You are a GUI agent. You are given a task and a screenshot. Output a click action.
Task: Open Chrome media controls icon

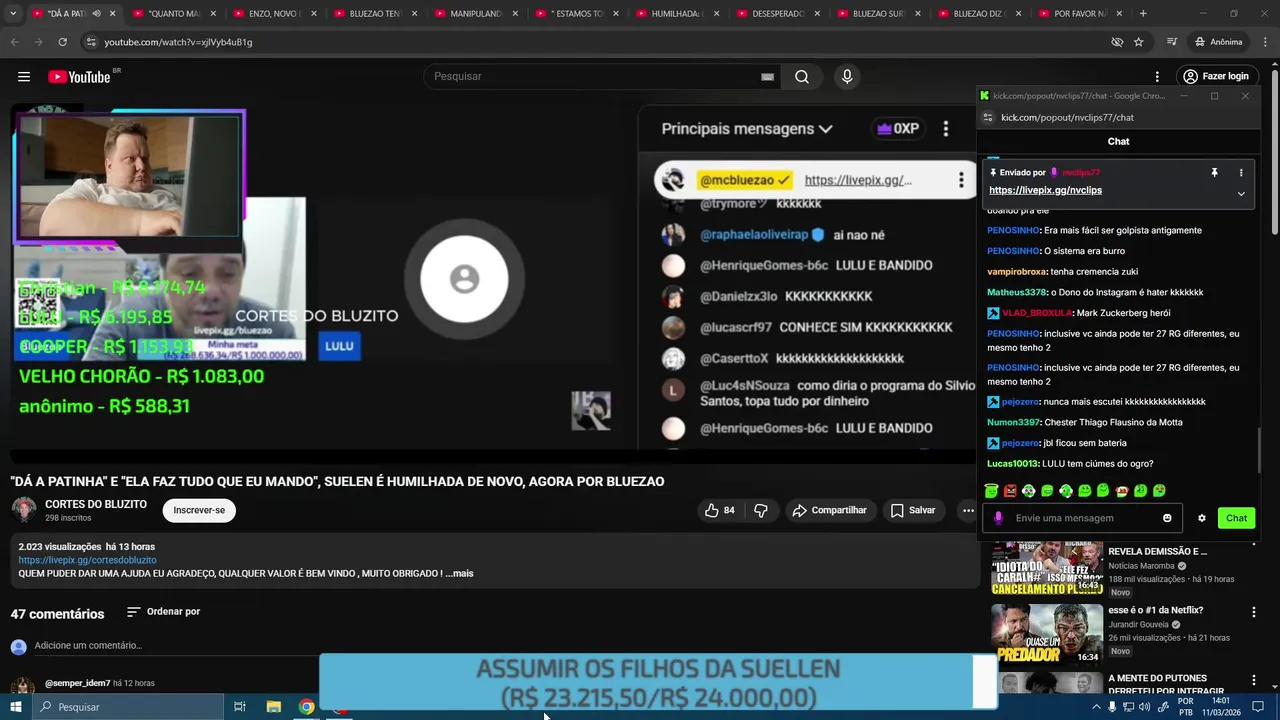point(1172,42)
